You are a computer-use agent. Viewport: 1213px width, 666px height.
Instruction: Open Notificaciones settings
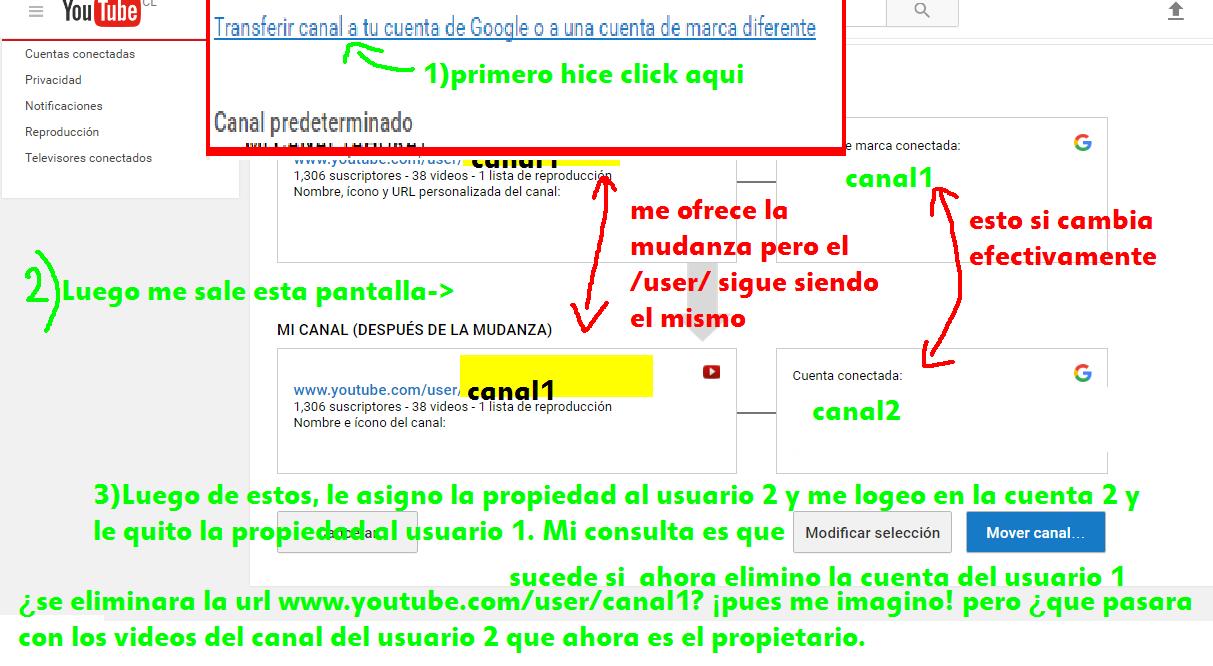coord(64,106)
